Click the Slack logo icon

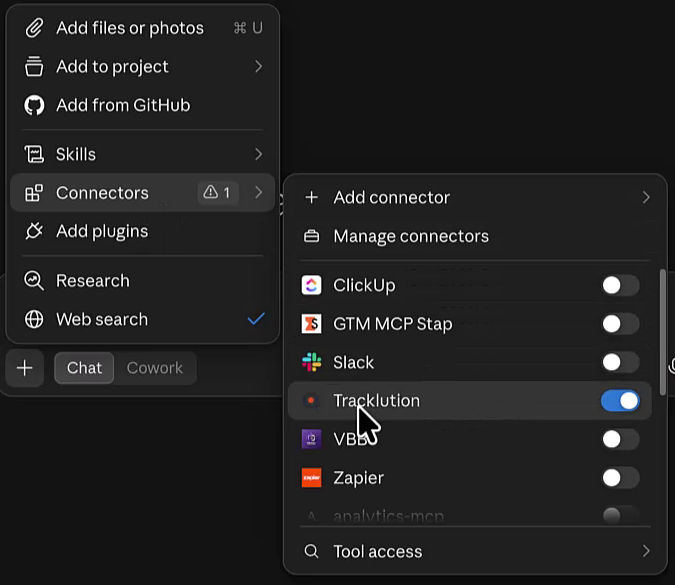click(312, 362)
